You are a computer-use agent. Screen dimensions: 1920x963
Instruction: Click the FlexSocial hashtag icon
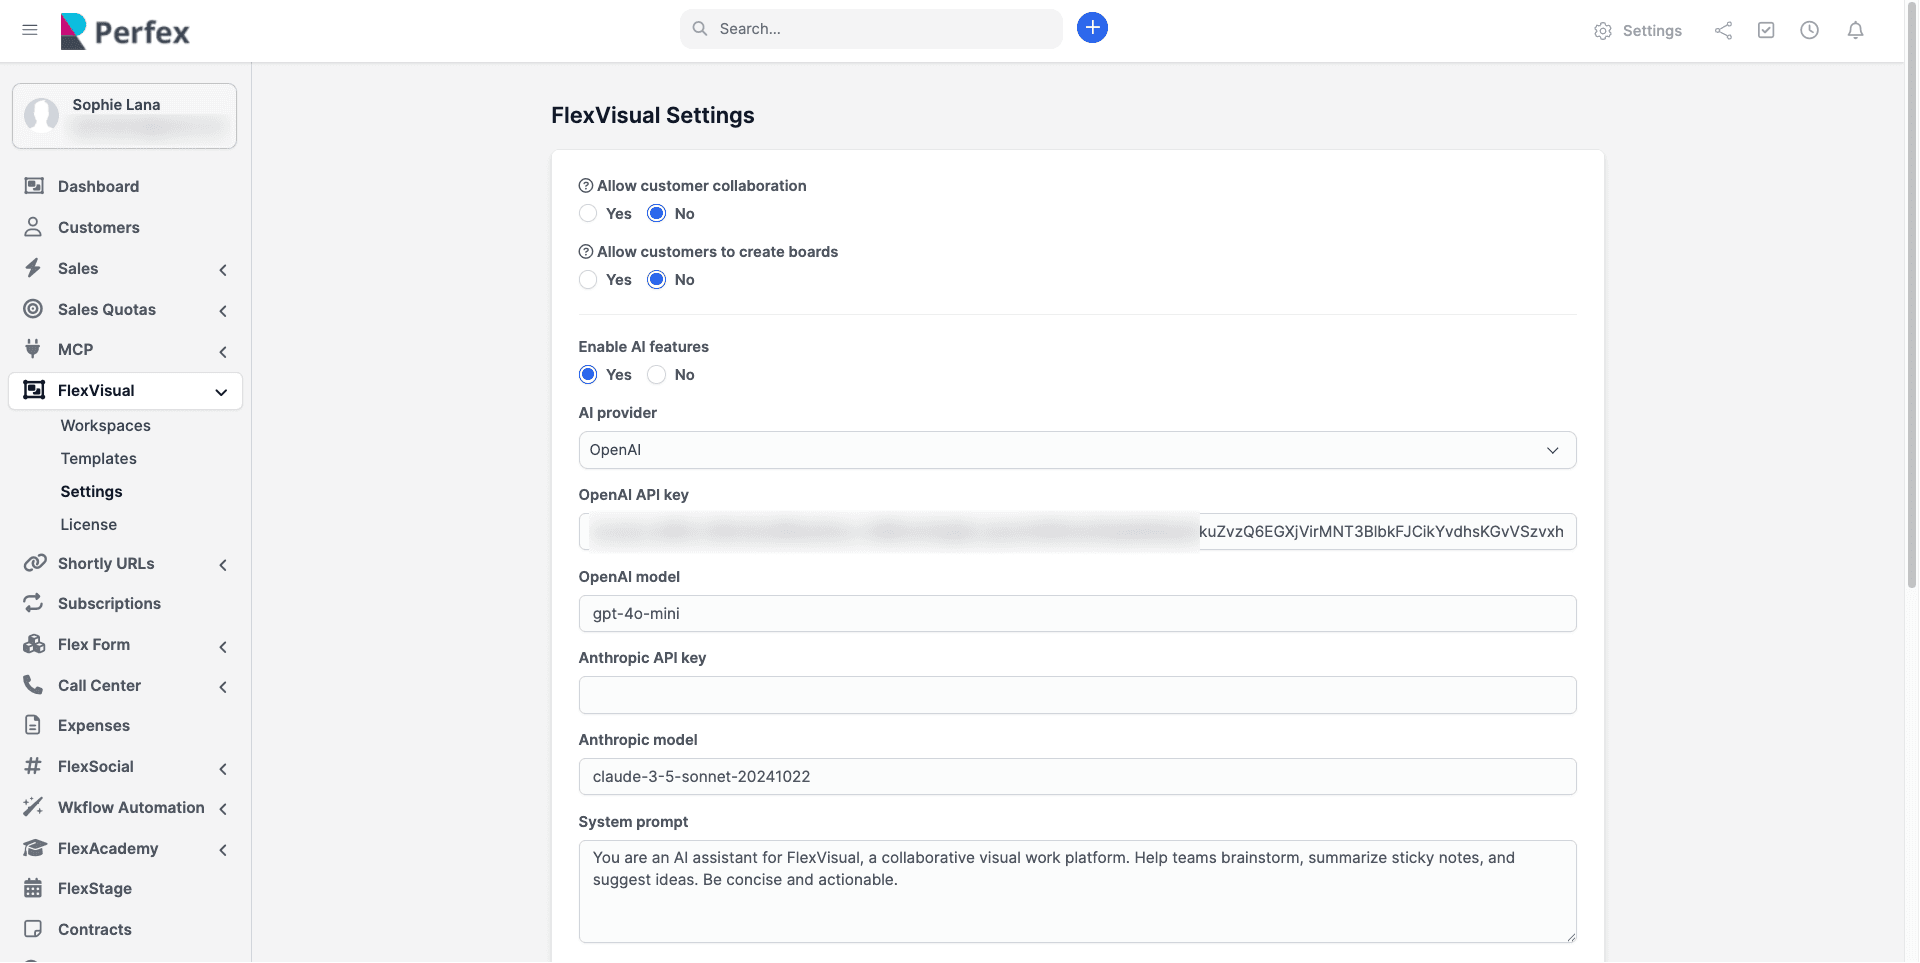tap(33, 766)
